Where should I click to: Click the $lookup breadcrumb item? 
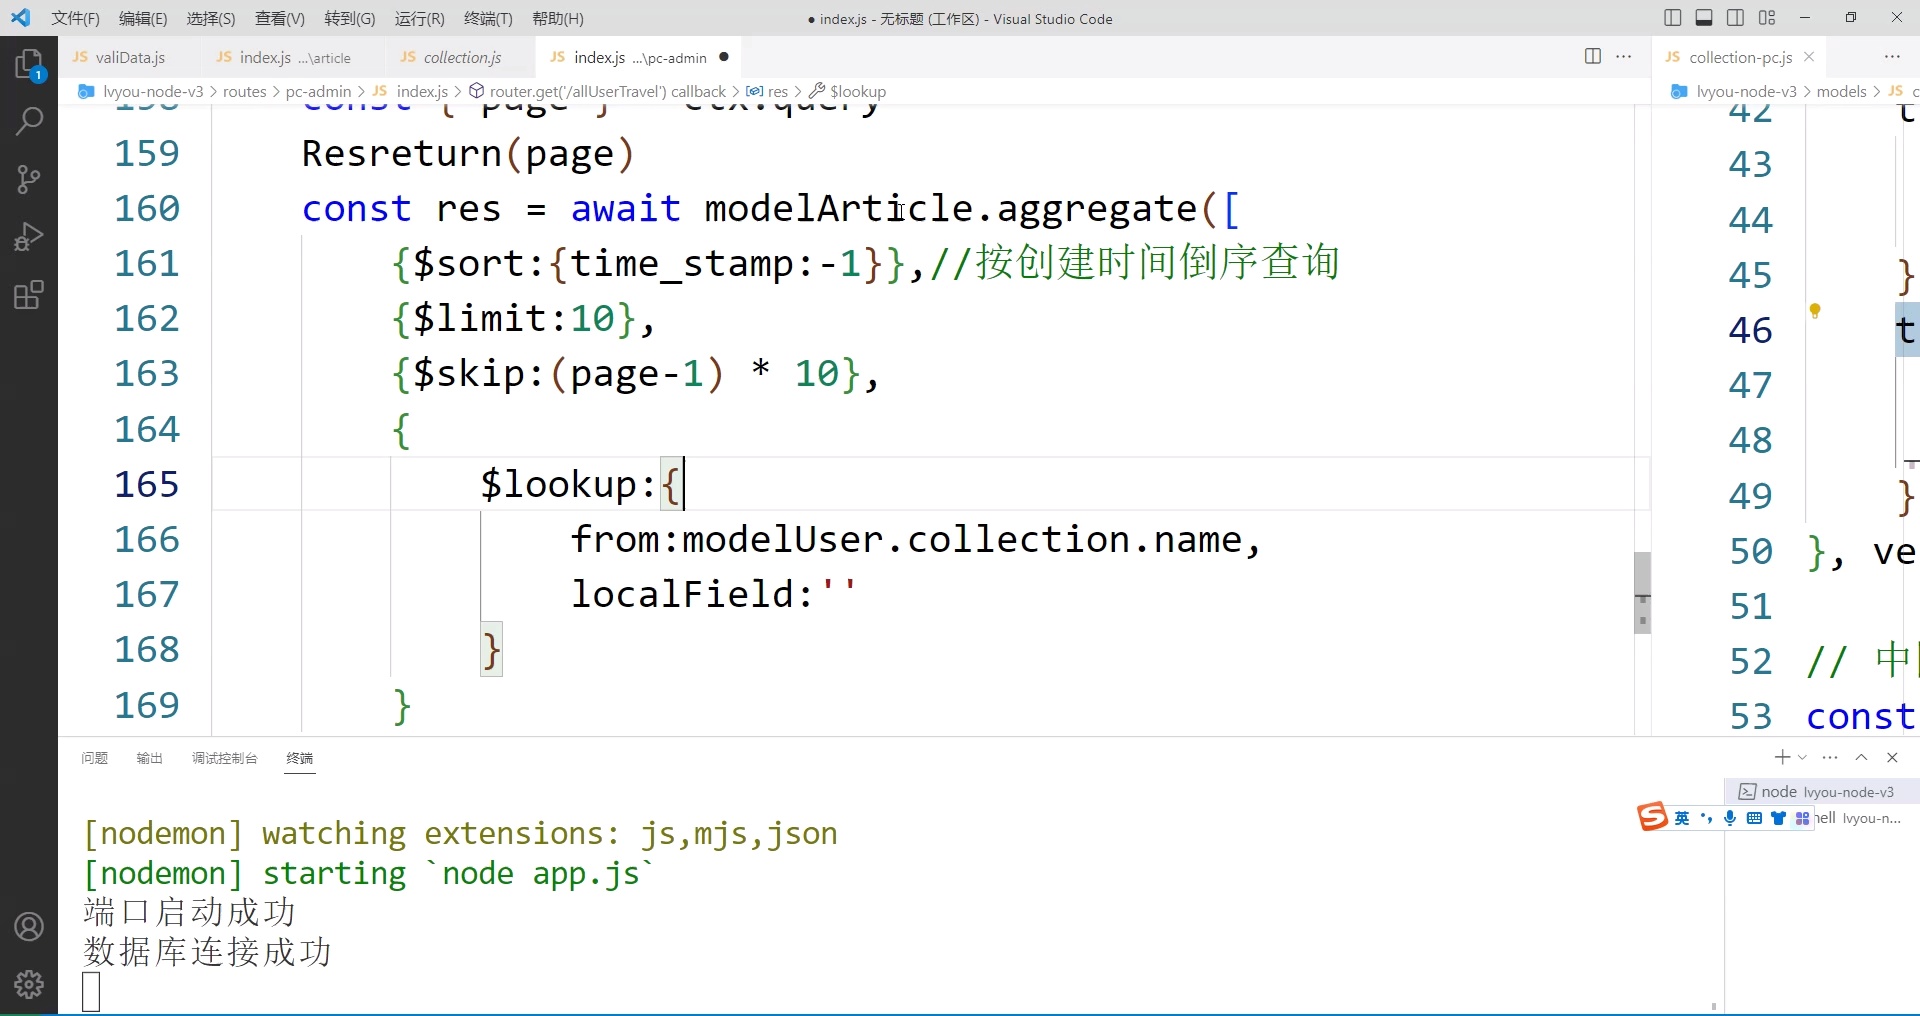[856, 91]
